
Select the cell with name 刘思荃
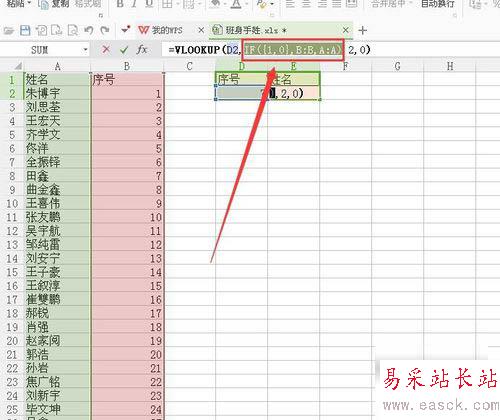pyautogui.click(x=57, y=107)
